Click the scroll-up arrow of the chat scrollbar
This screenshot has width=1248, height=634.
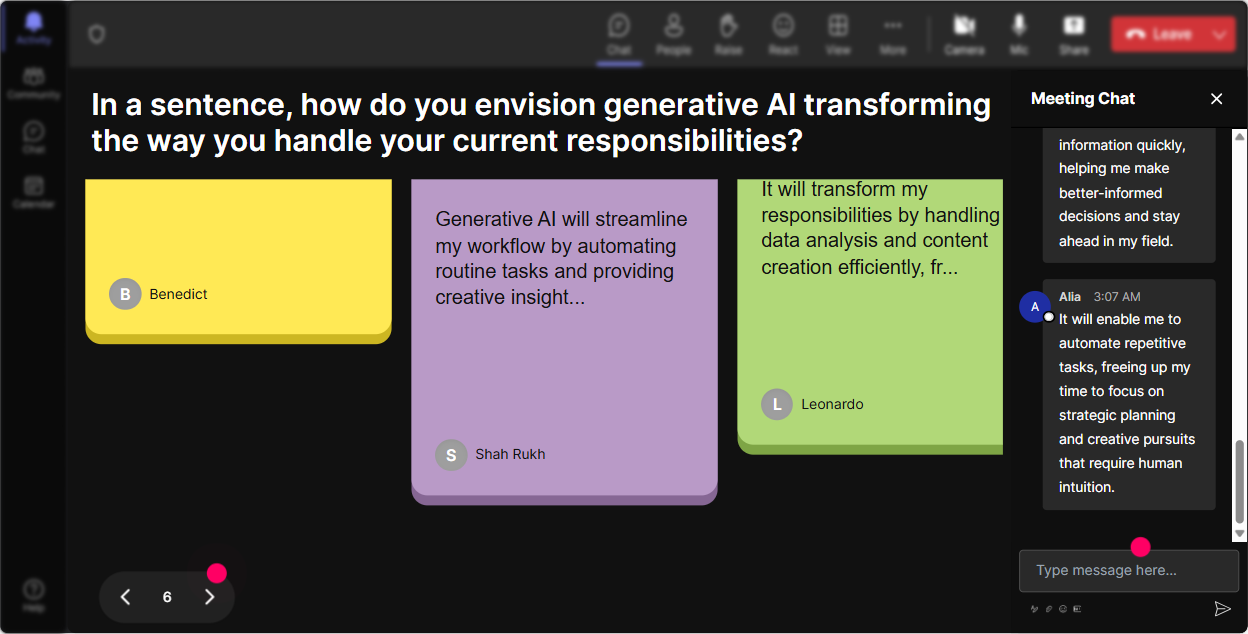tap(1240, 136)
